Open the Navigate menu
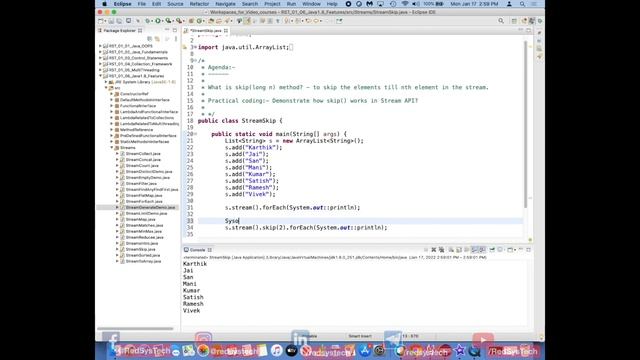Image resolution: width=640 pixels, height=360 pixels. coord(225,4)
